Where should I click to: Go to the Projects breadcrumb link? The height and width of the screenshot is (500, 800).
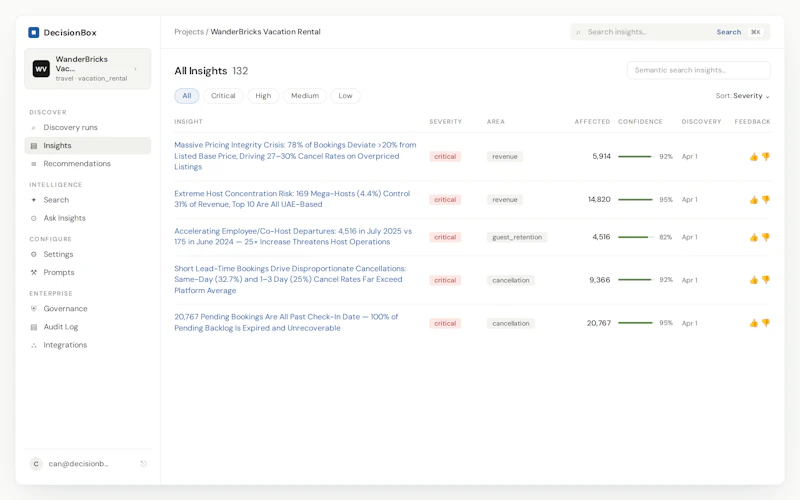pos(189,32)
